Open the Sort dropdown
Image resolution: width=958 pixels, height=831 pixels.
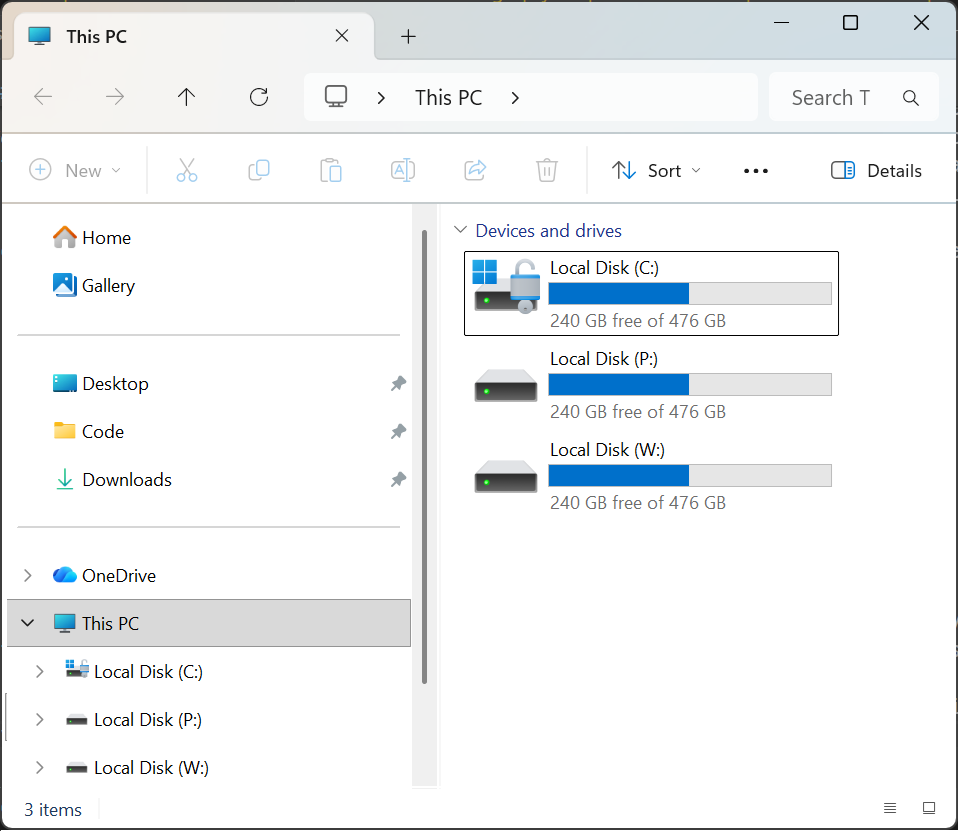(656, 170)
